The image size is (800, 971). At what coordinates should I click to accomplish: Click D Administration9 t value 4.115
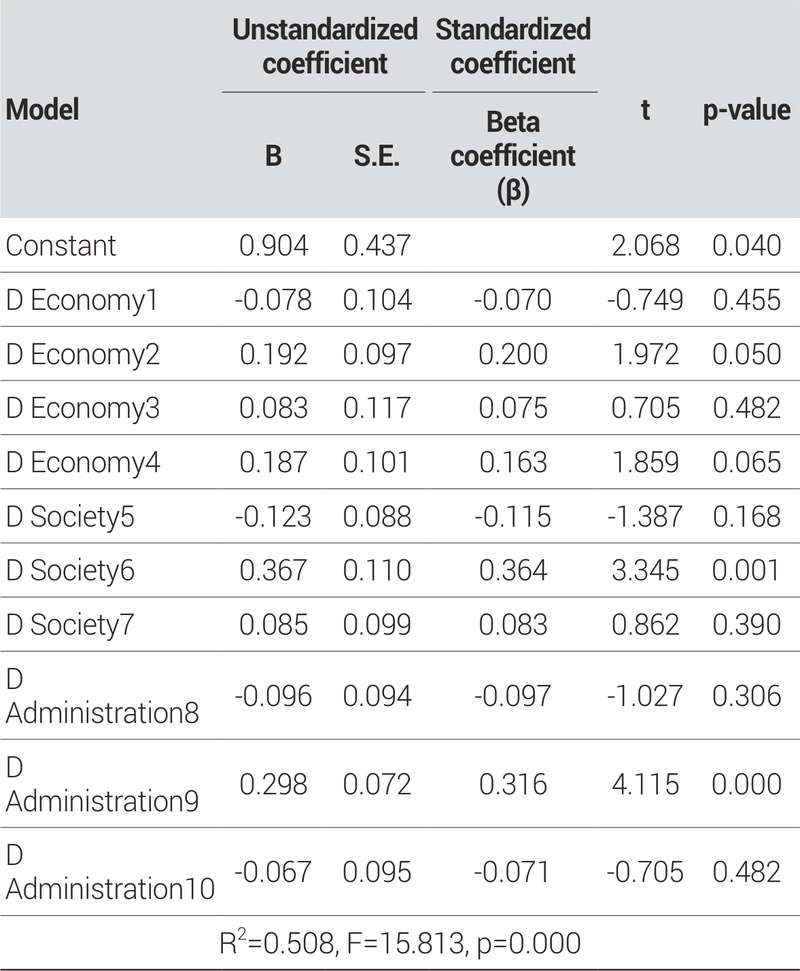coord(645,784)
